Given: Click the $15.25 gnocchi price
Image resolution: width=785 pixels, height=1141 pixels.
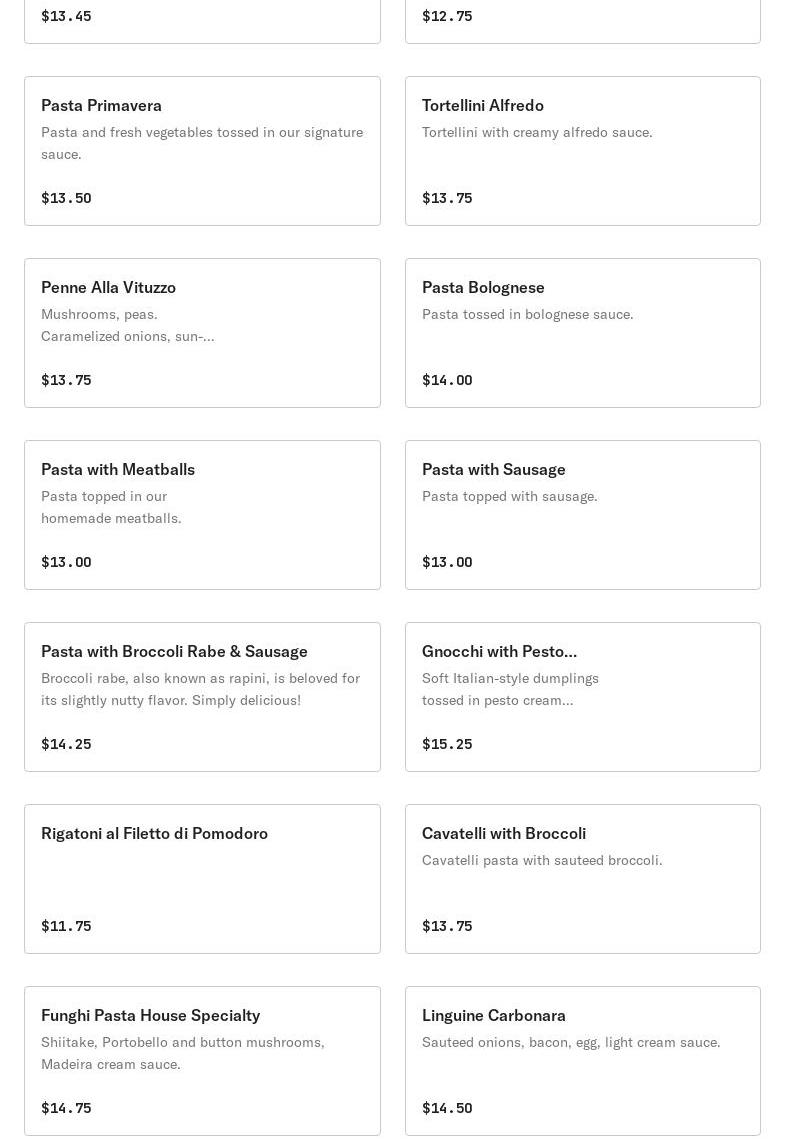Looking at the screenshot, I should click(x=447, y=744).
